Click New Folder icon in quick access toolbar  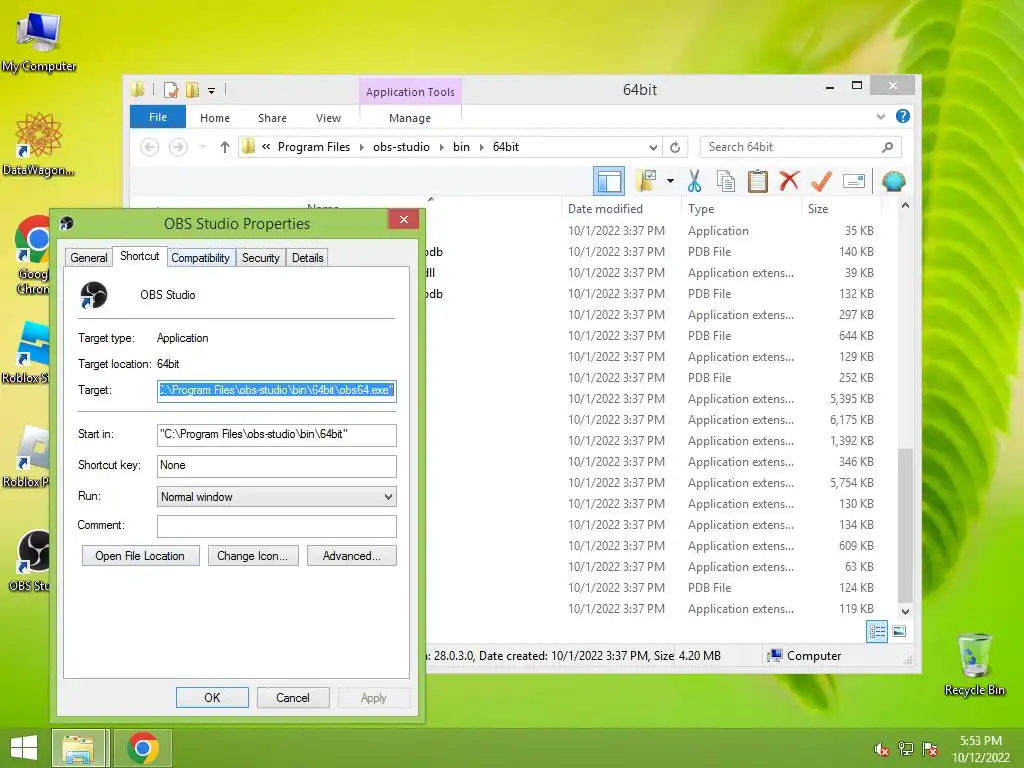pyautogui.click(x=193, y=90)
